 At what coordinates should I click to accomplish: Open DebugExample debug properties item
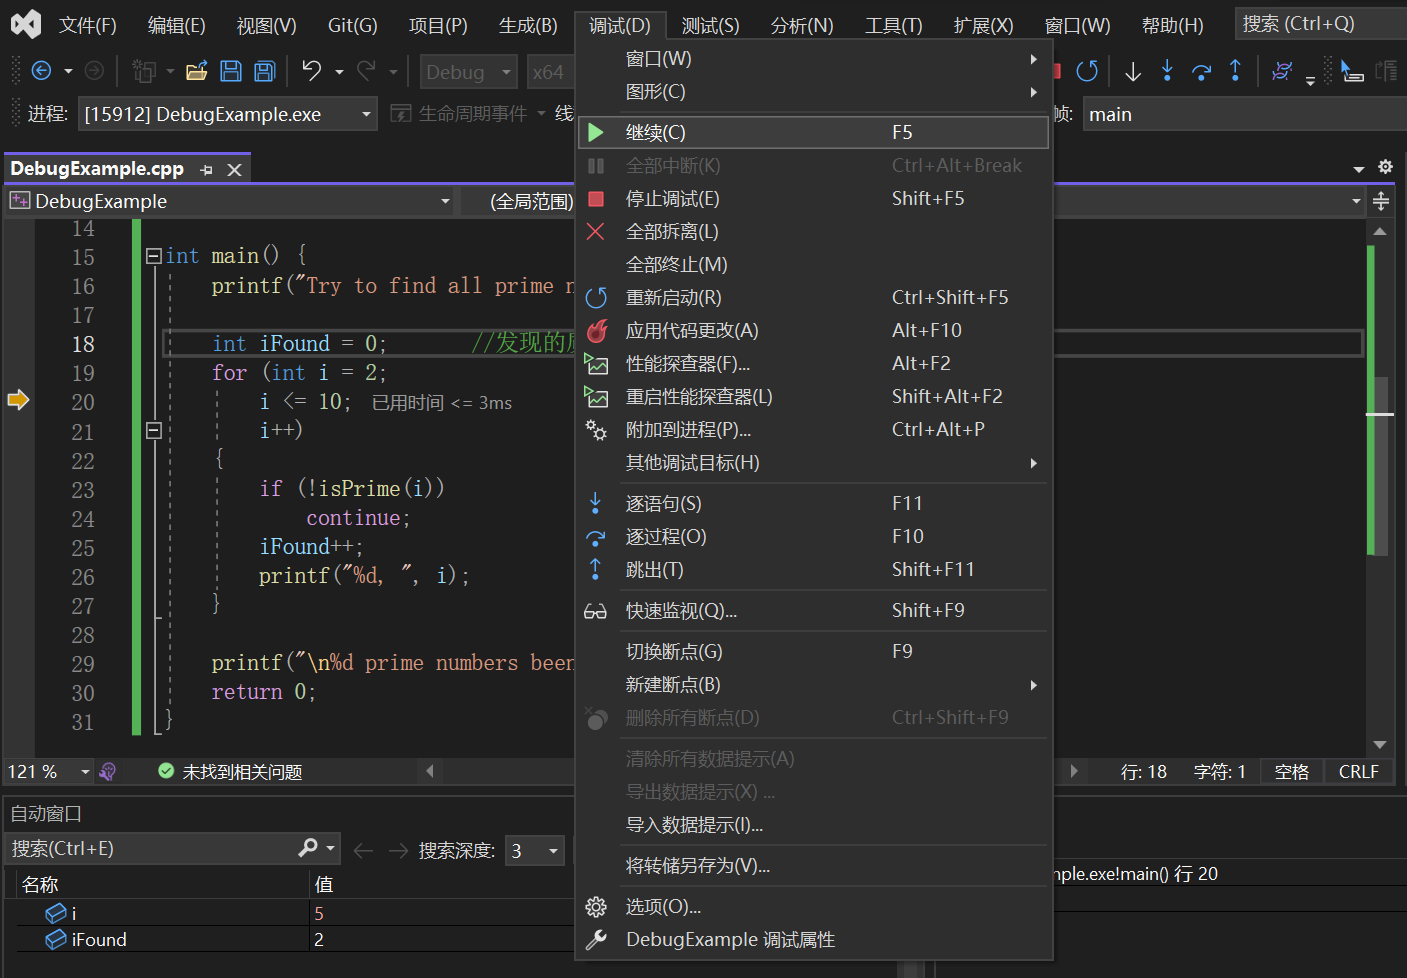[814, 940]
